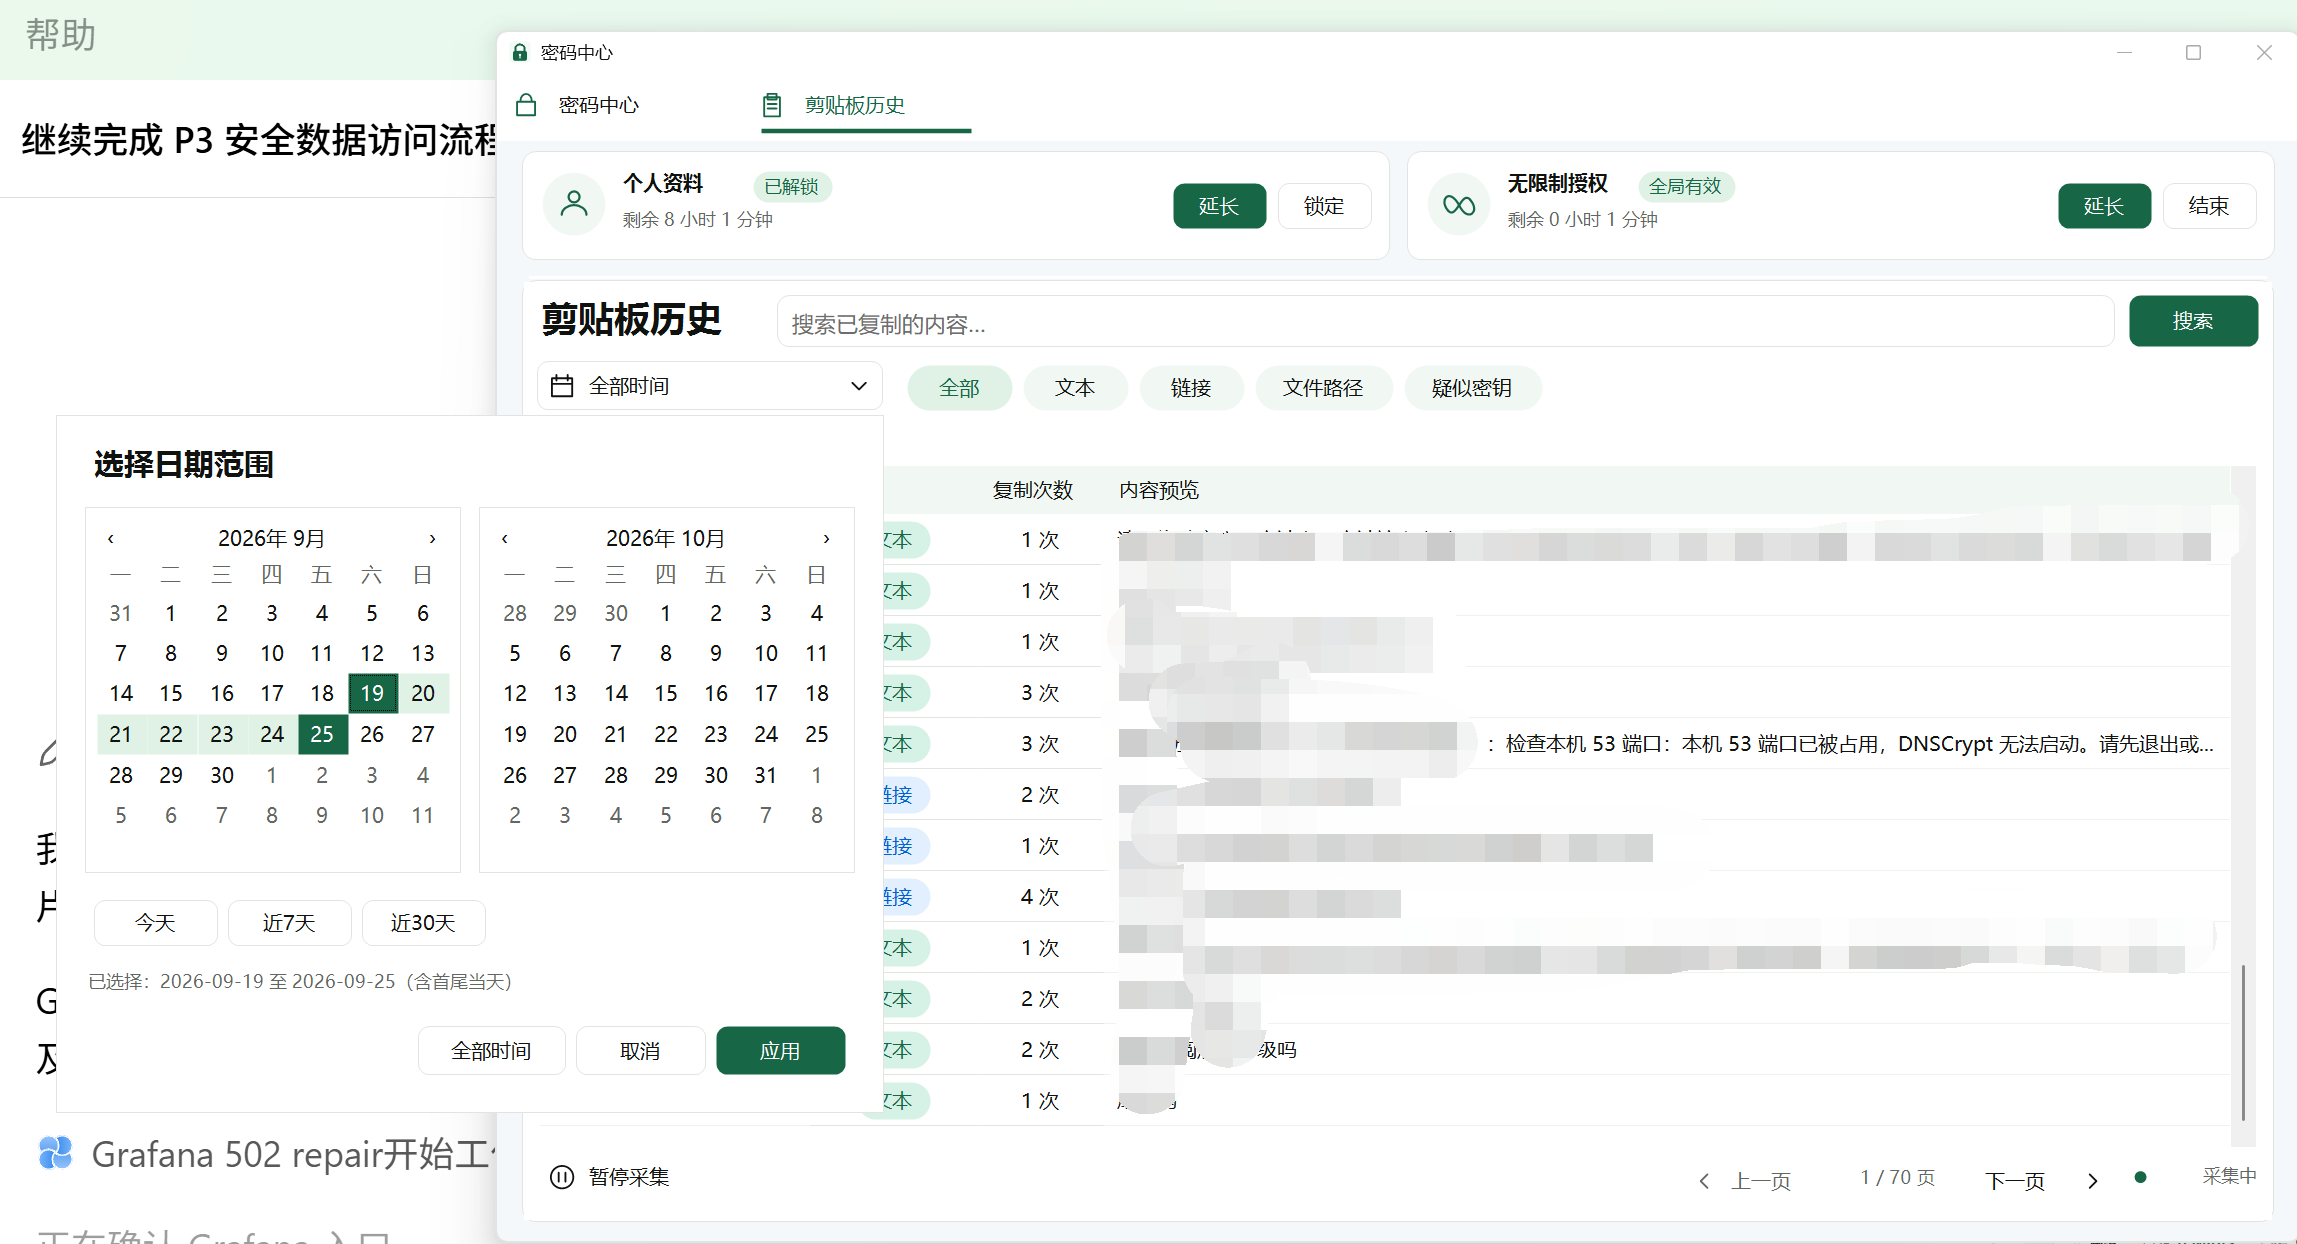Click the clipboard list vertical scrollbar
Image resolution: width=2297 pixels, height=1244 pixels.
[x=2243, y=1042]
